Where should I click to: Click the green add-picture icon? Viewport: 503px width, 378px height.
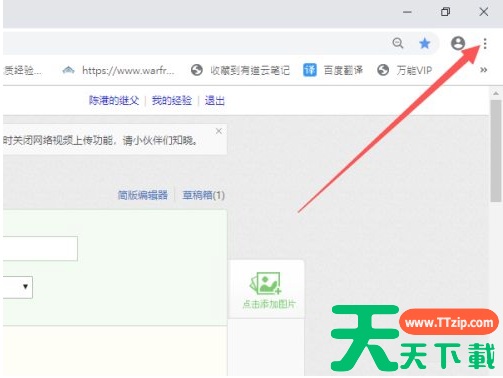(266, 283)
